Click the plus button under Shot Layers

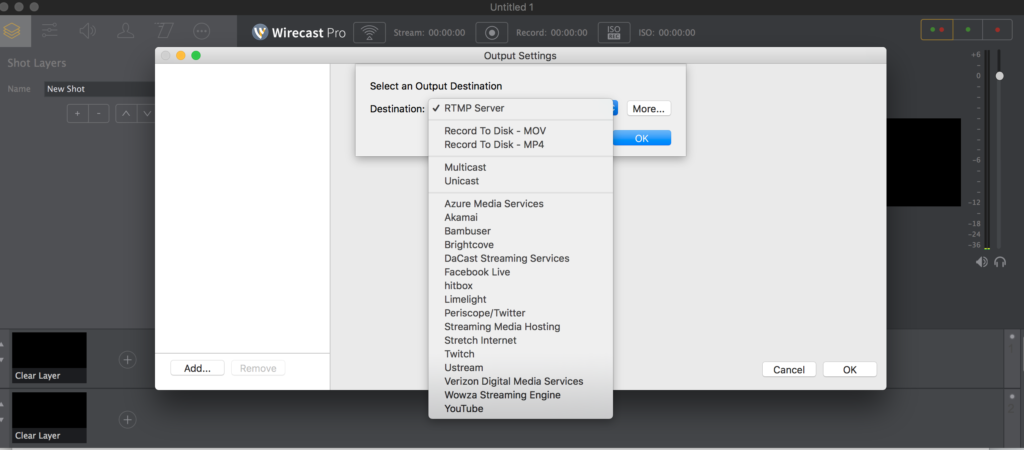click(77, 113)
